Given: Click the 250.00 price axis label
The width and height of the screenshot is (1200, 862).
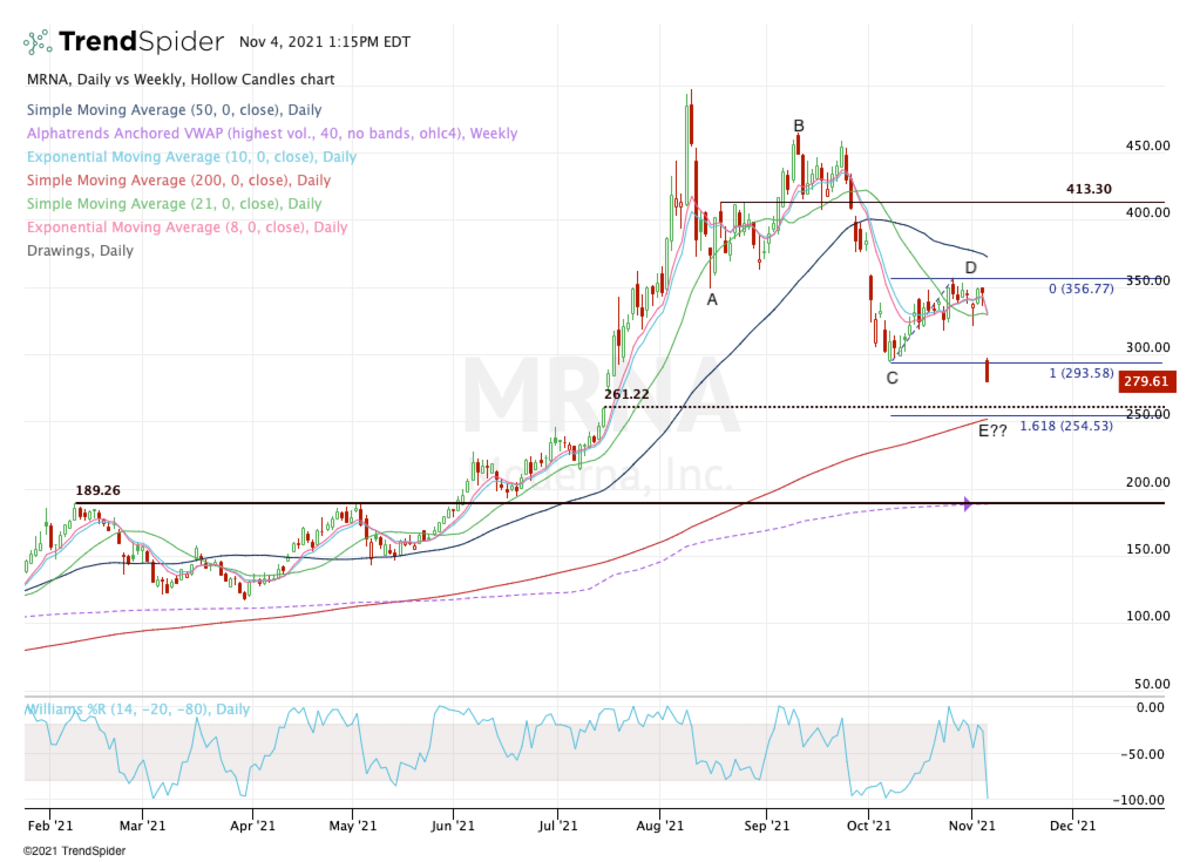Looking at the screenshot, I should tap(1146, 414).
